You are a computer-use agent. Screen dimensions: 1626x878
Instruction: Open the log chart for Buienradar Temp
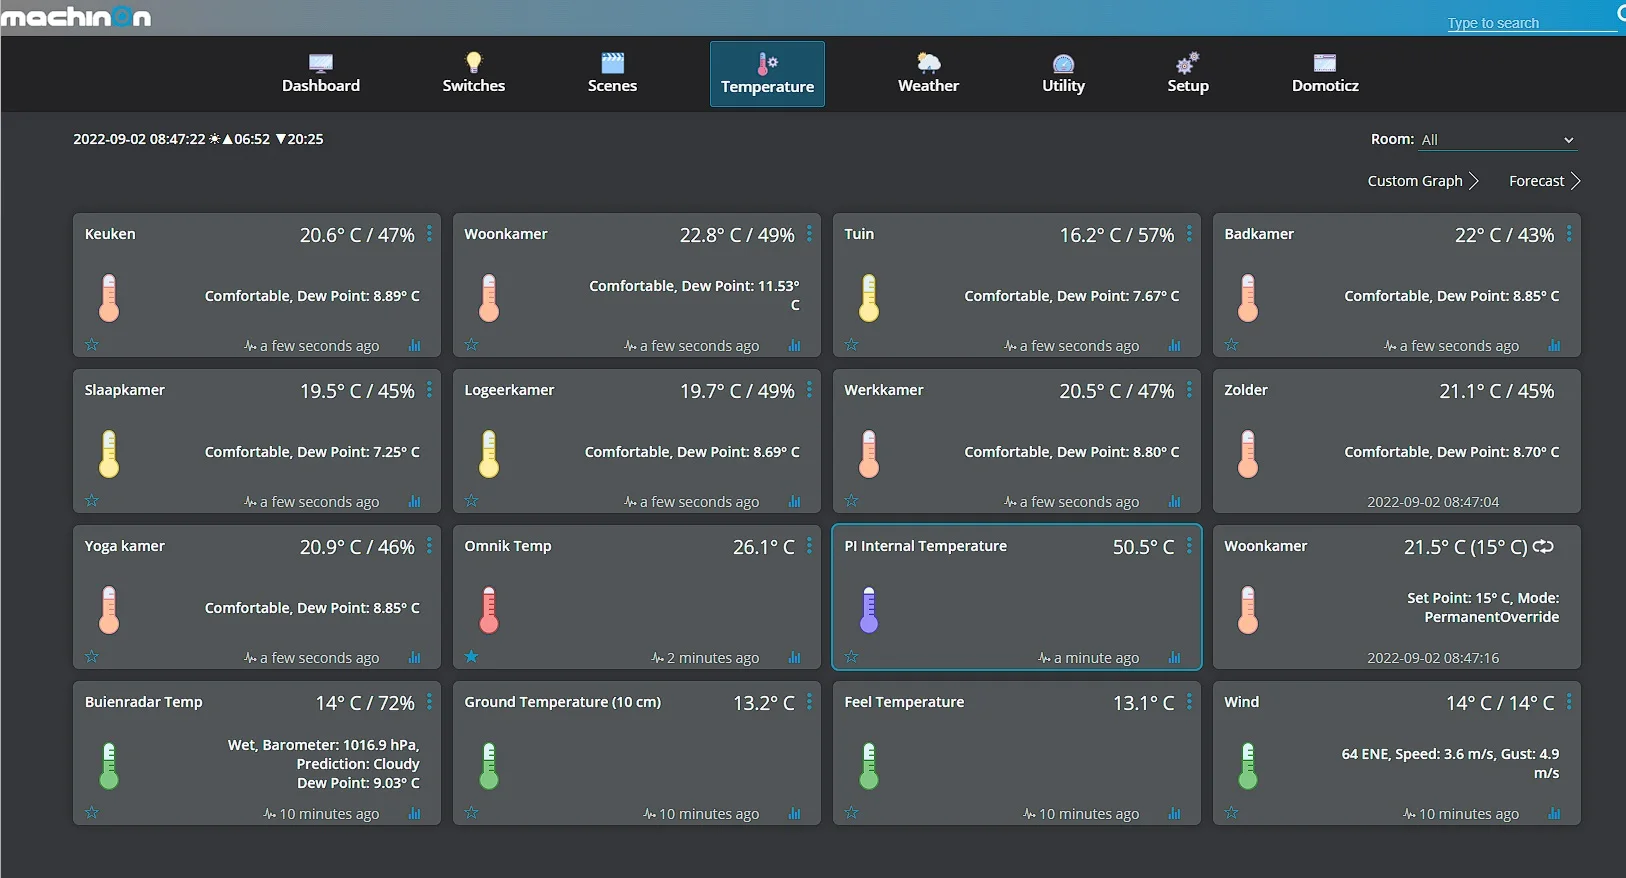tap(415, 814)
